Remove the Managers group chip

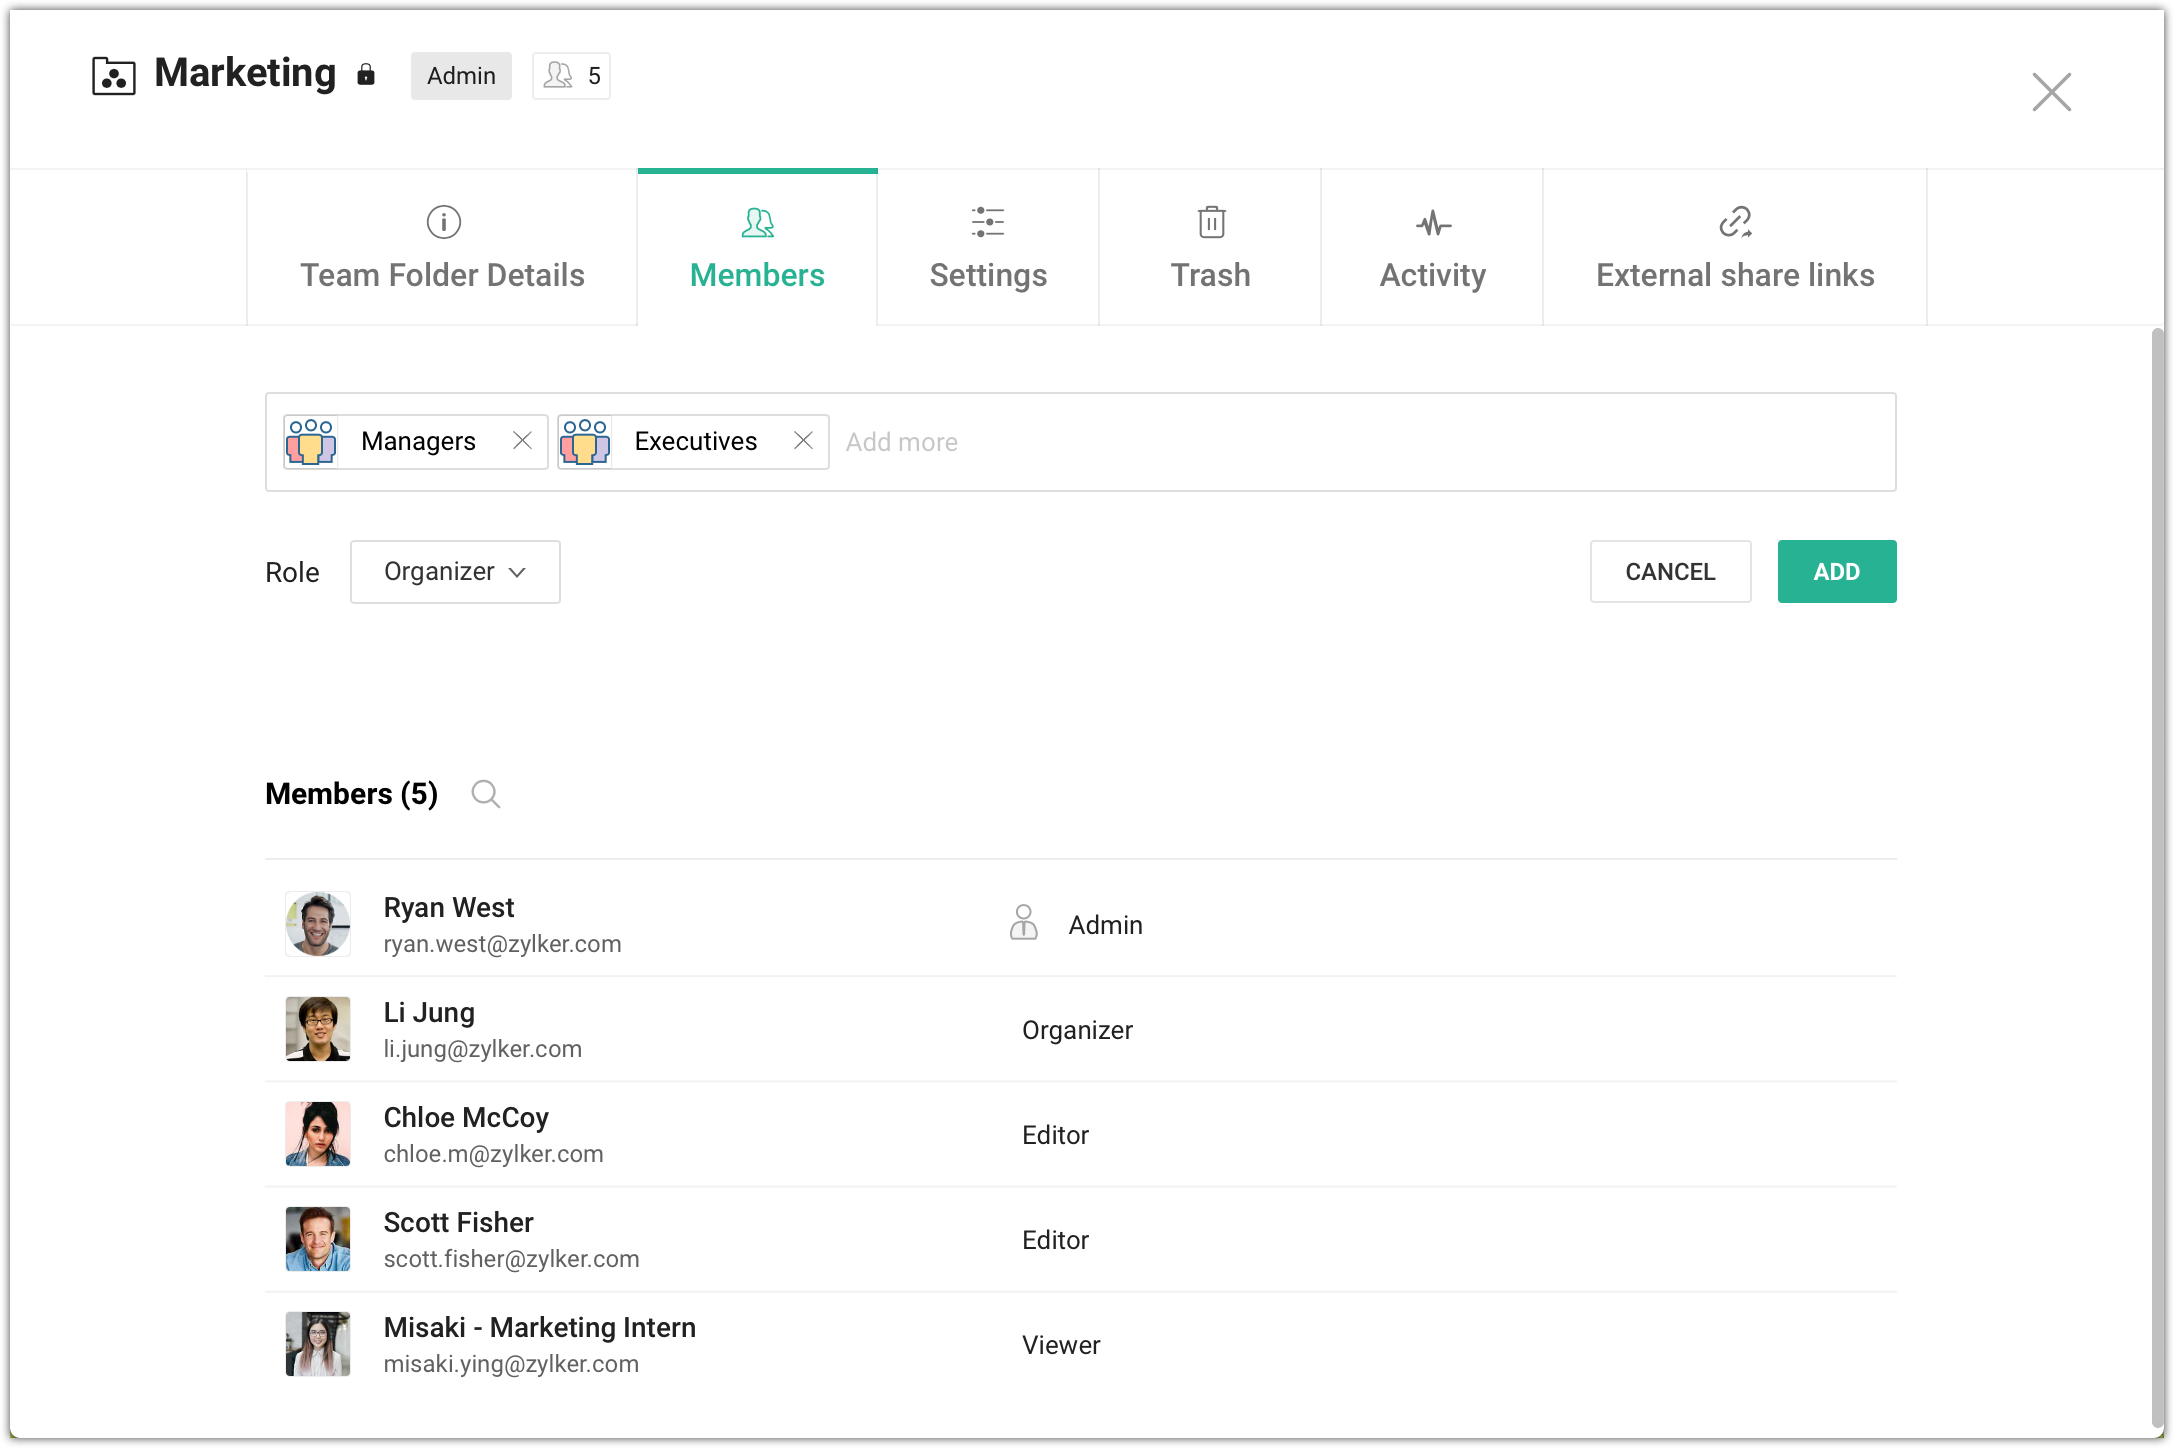[x=522, y=441]
